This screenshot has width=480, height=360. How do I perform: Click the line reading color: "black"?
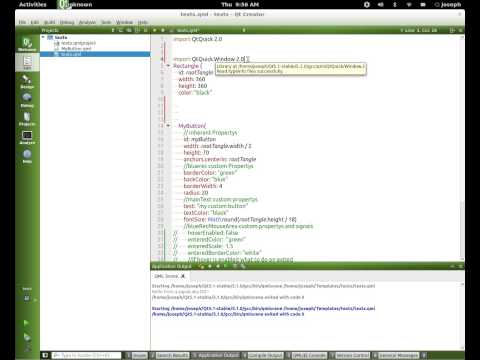(195, 92)
